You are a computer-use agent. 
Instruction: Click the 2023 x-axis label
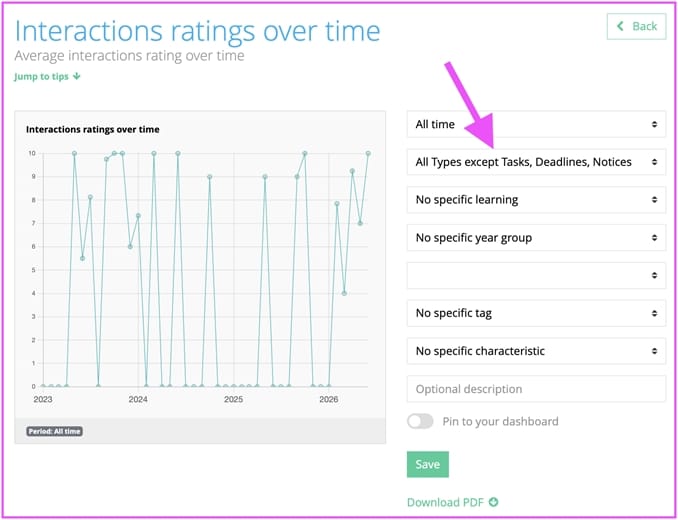[x=43, y=399]
